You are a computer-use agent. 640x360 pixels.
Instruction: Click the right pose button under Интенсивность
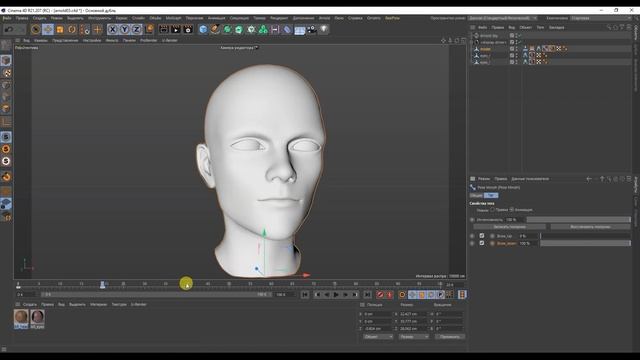[590, 227]
